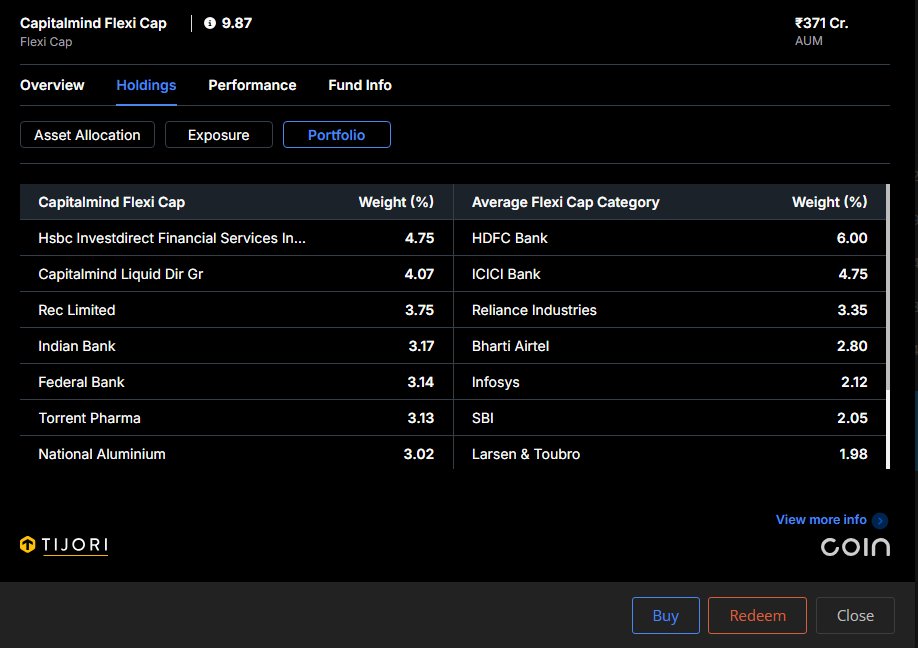Viewport: 918px width, 648px height.
Task: Open the View more info link
Action: click(x=821, y=520)
